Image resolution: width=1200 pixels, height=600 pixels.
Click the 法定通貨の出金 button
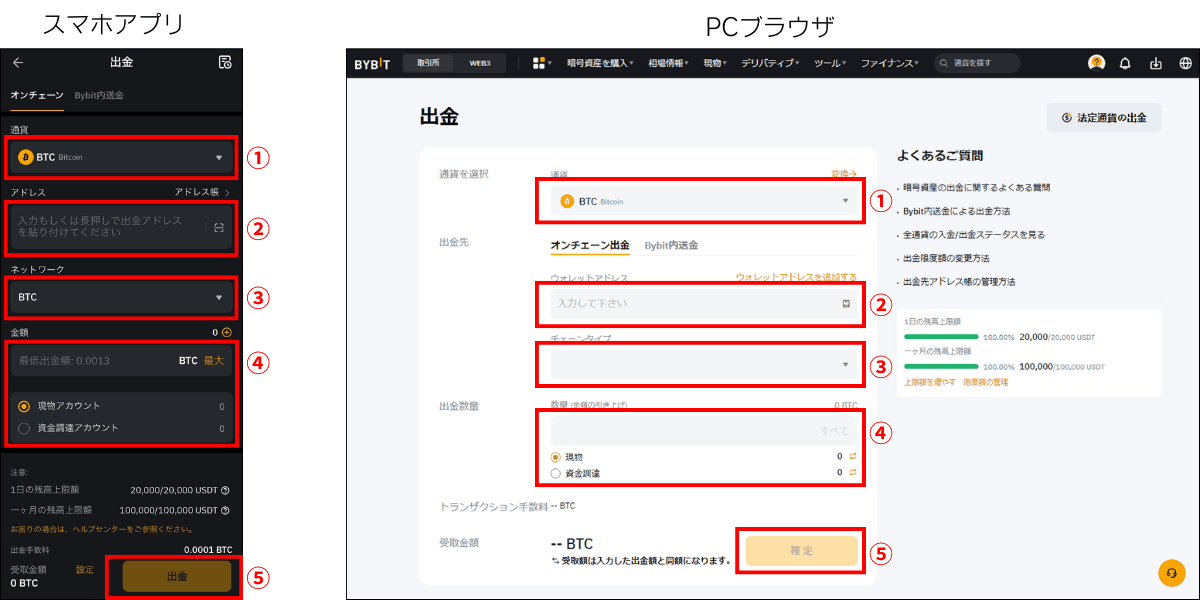[x=1104, y=117]
